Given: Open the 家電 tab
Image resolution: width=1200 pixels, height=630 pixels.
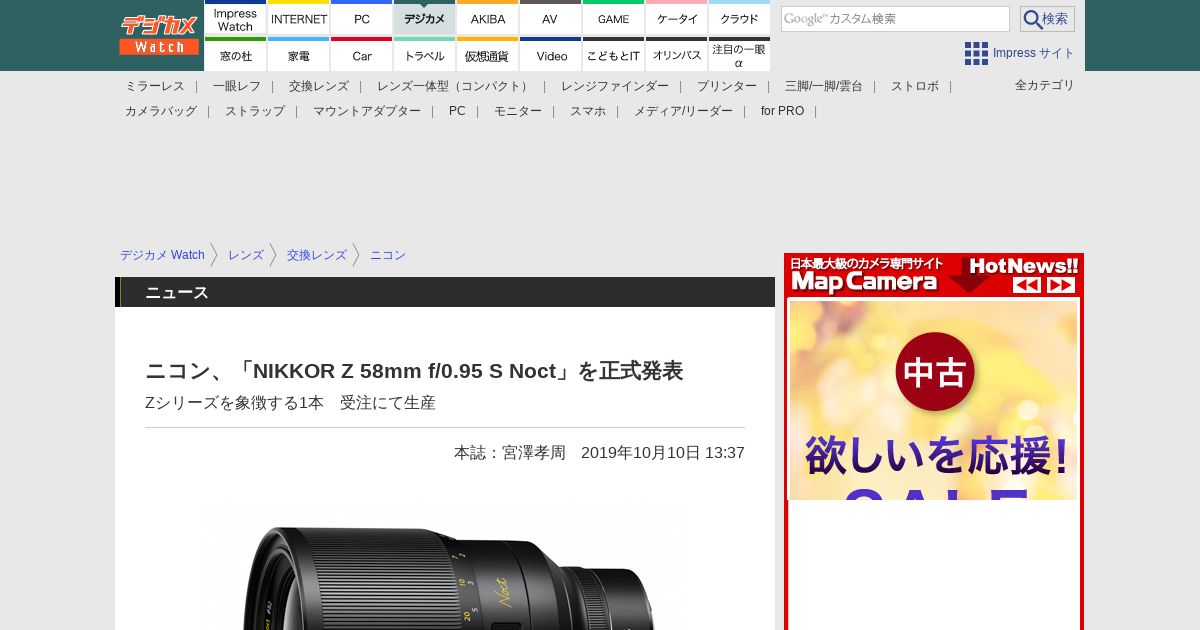Looking at the screenshot, I should (299, 55).
